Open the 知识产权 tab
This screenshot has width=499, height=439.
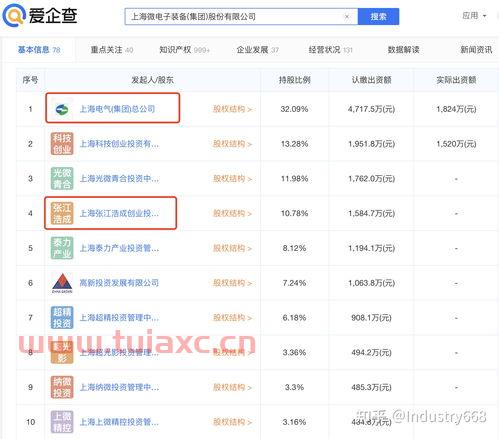(x=184, y=50)
